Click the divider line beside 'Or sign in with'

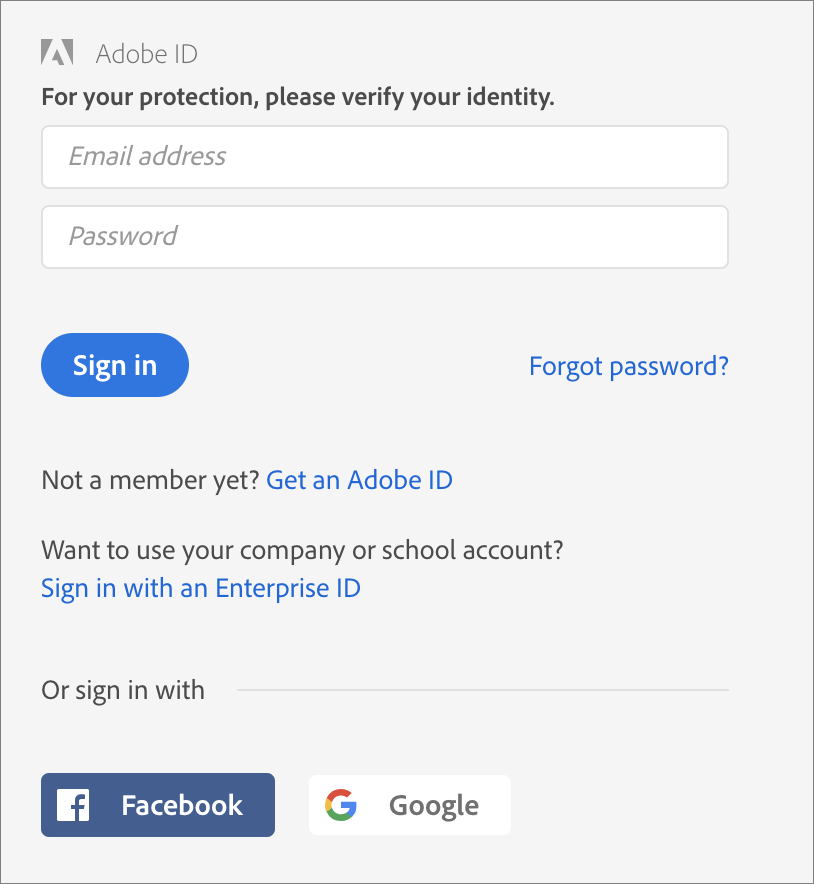click(482, 690)
